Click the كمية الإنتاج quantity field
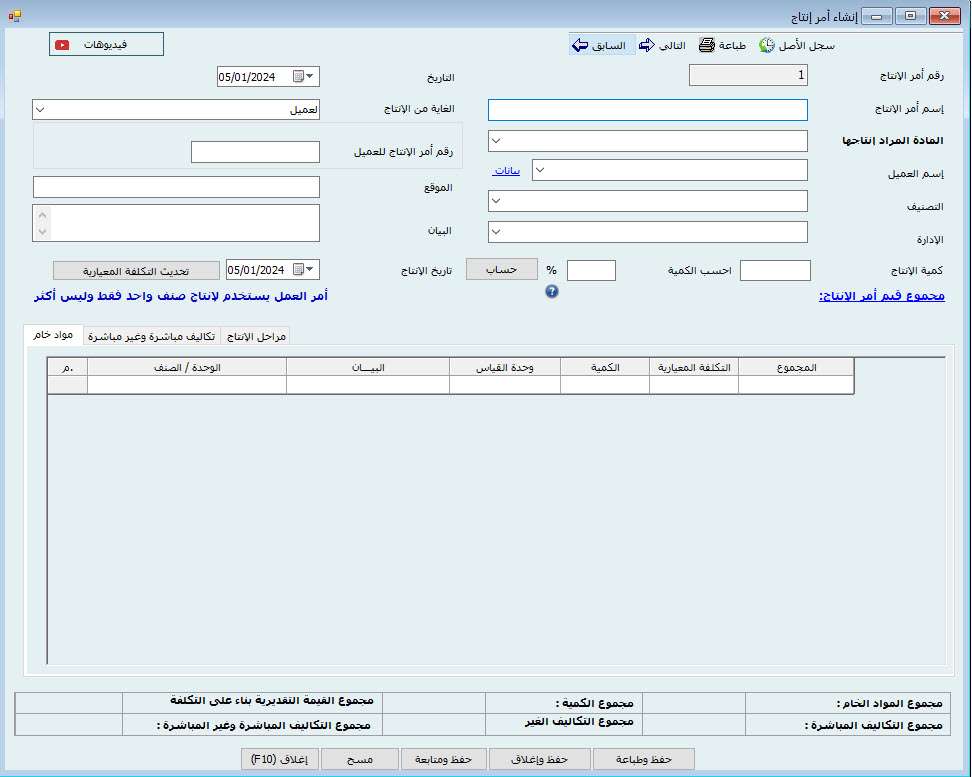 tap(775, 270)
